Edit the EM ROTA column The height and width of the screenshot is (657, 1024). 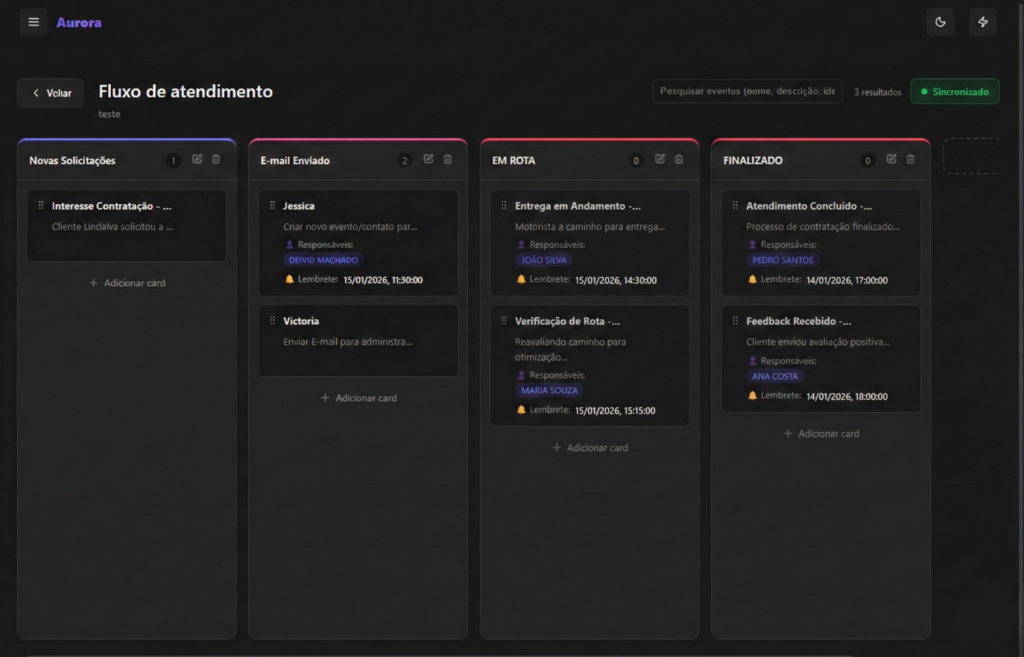coord(660,159)
